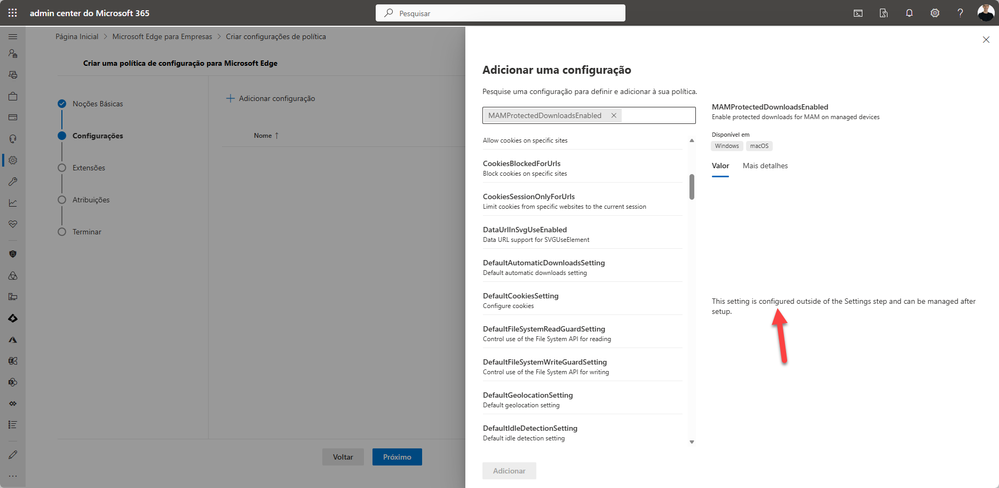Collapse the left navigation hamburger menu
The height and width of the screenshot is (488, 999).
[x=13, y=37]
